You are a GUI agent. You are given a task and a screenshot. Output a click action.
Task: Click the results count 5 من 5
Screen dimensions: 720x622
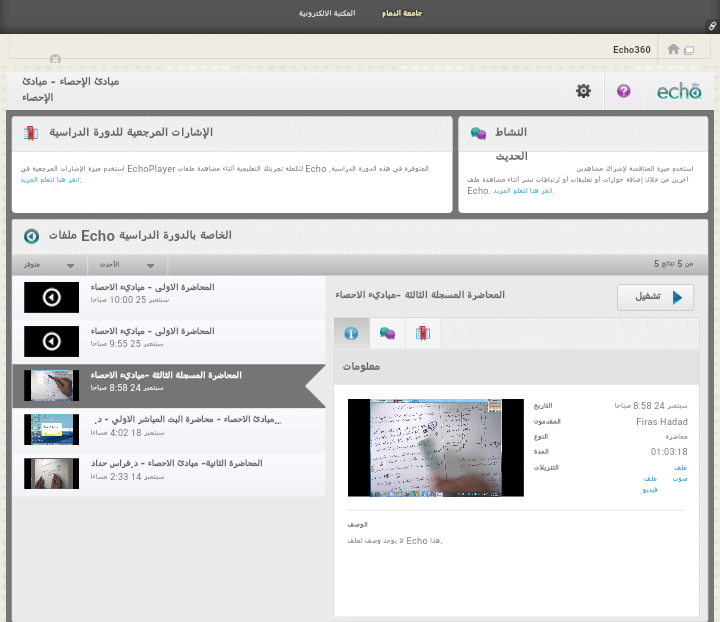tap(674, 264)
